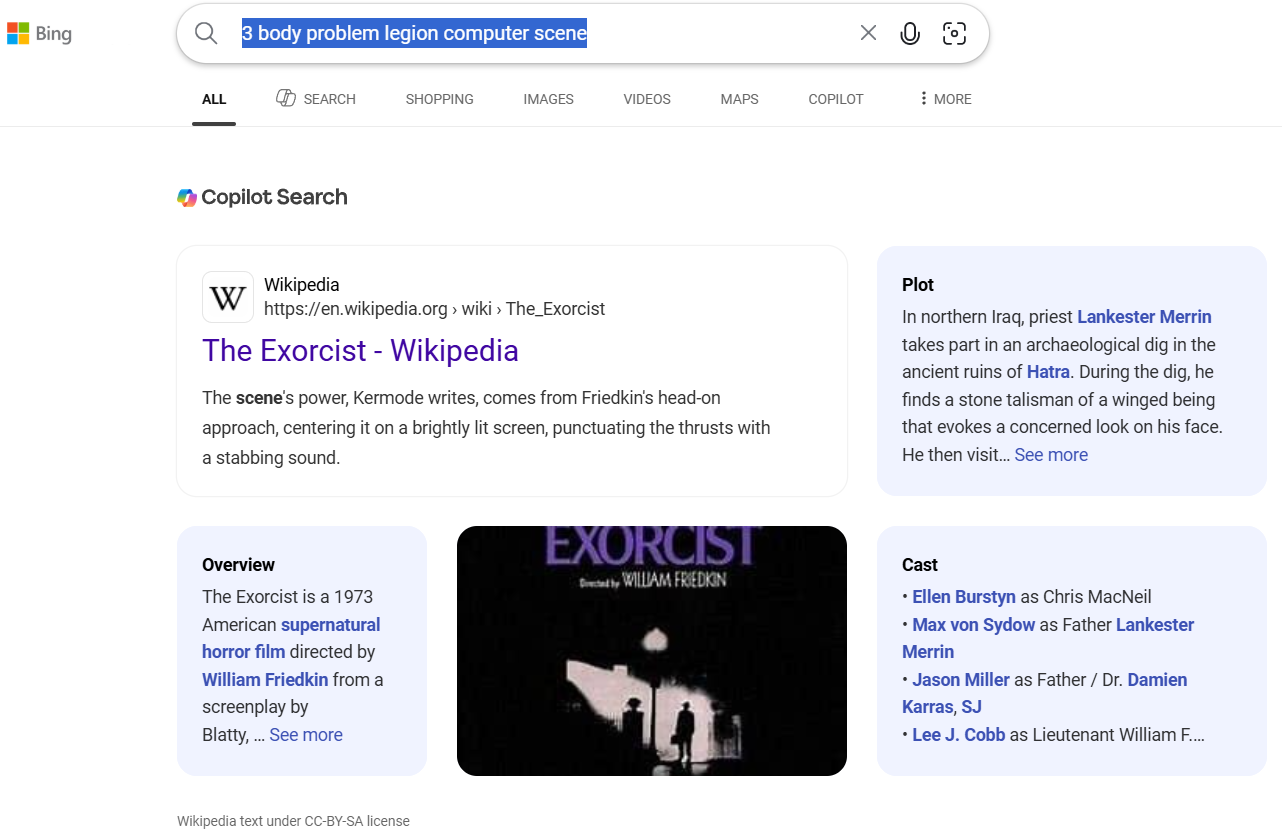Expand Plot section with See more
Screen dimensions: 1282x838
(1051, 455)
